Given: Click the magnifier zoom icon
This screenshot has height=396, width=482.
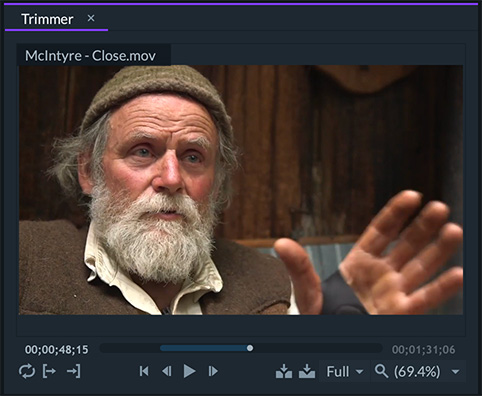Looking at the screenshot, I should 381,371.
